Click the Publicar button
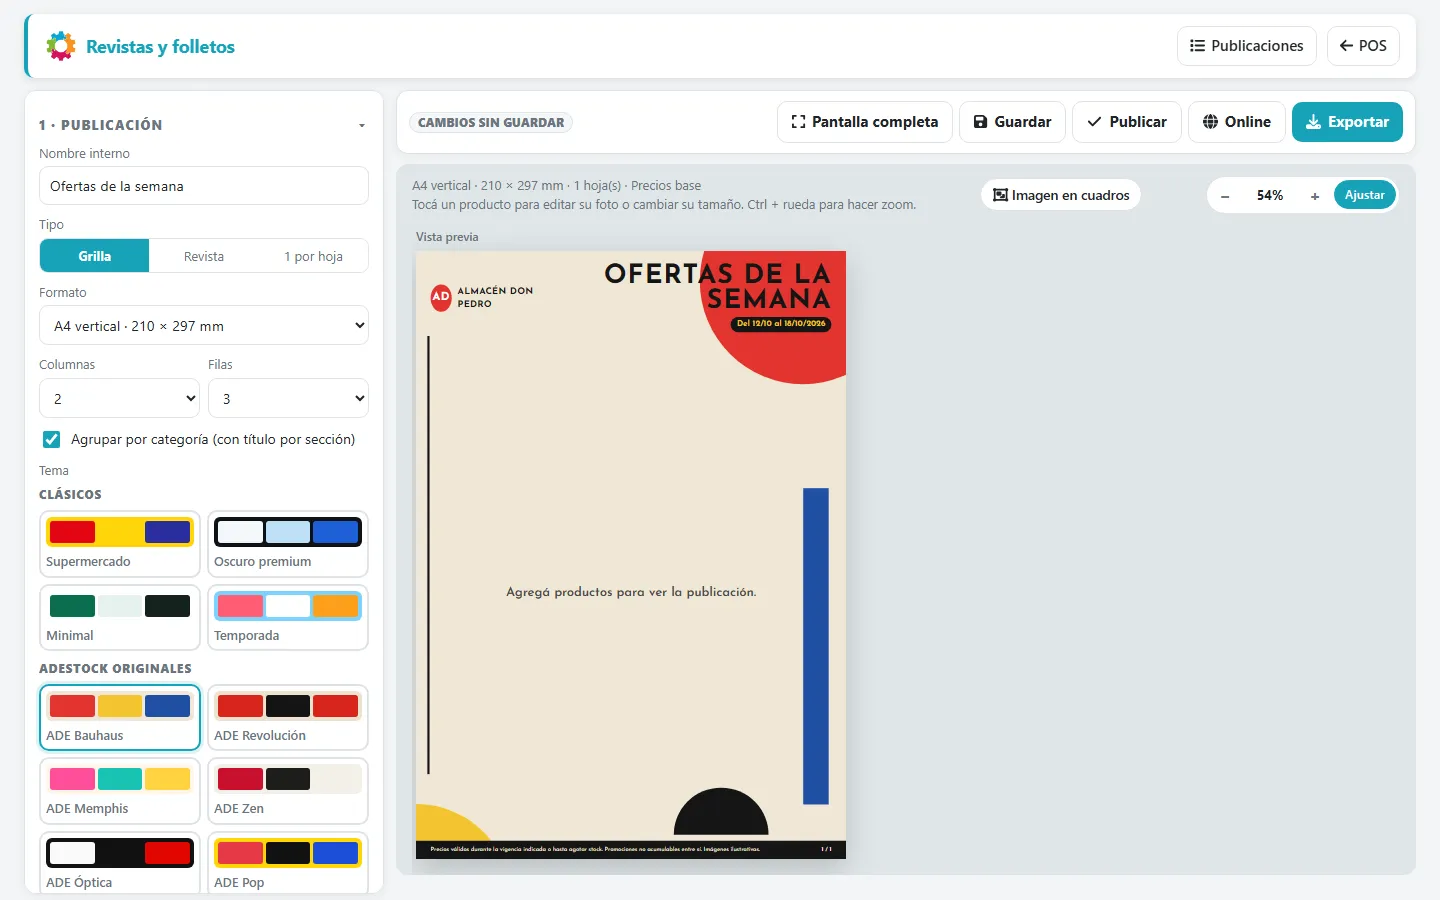 (1127, 122)
